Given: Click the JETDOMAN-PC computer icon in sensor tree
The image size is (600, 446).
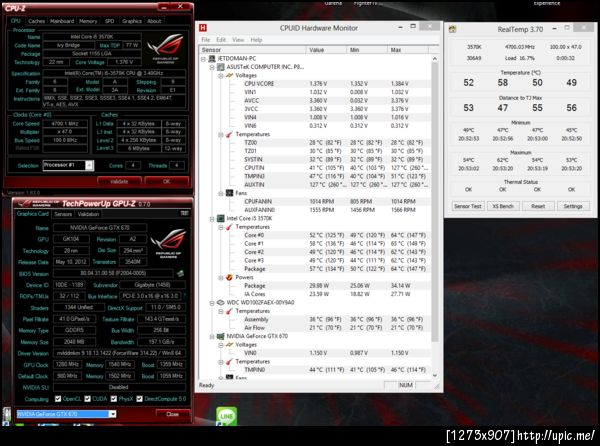Looking at the screenshot, I should (x=212, y=59).
